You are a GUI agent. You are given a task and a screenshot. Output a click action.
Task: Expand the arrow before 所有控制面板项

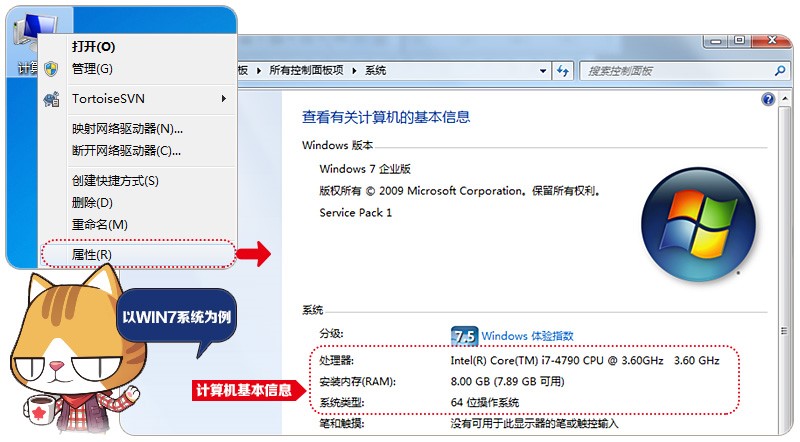tap(259, 70)
